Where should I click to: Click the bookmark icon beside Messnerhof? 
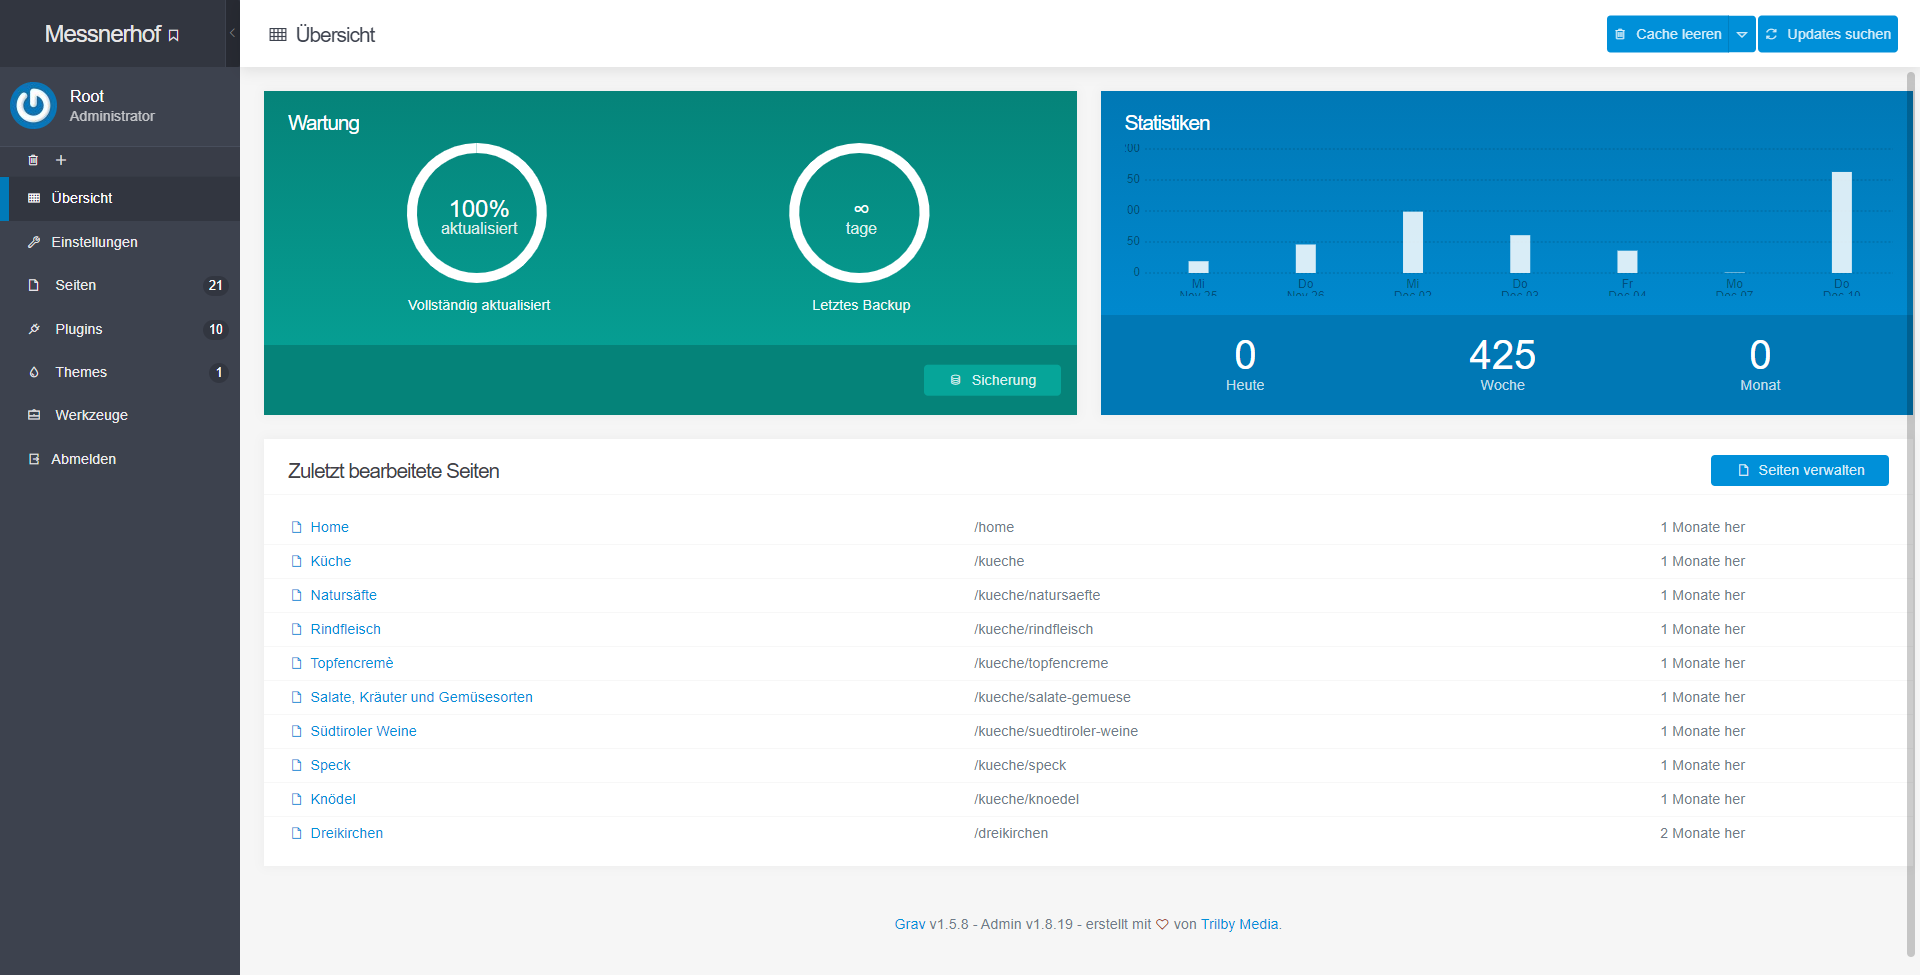(174, 36)
